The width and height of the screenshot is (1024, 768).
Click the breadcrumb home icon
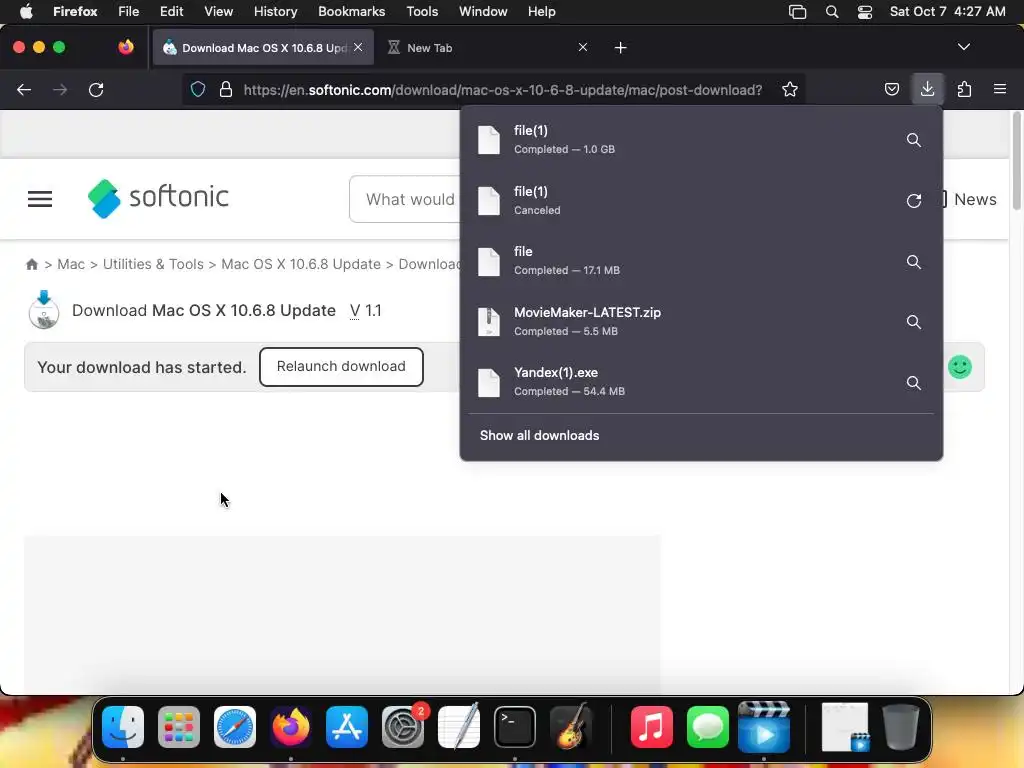pos(31,264)
